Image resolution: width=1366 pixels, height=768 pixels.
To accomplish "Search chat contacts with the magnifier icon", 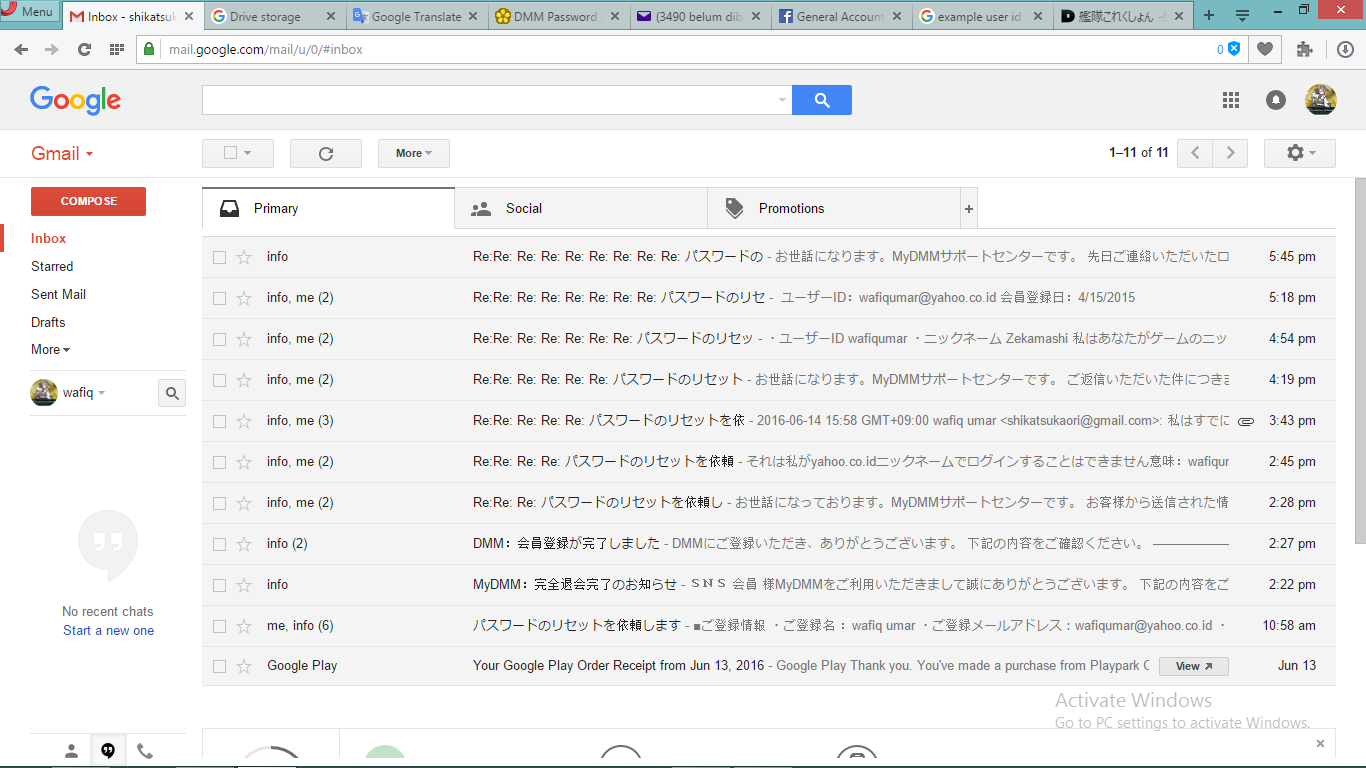I will click(172, 394).
